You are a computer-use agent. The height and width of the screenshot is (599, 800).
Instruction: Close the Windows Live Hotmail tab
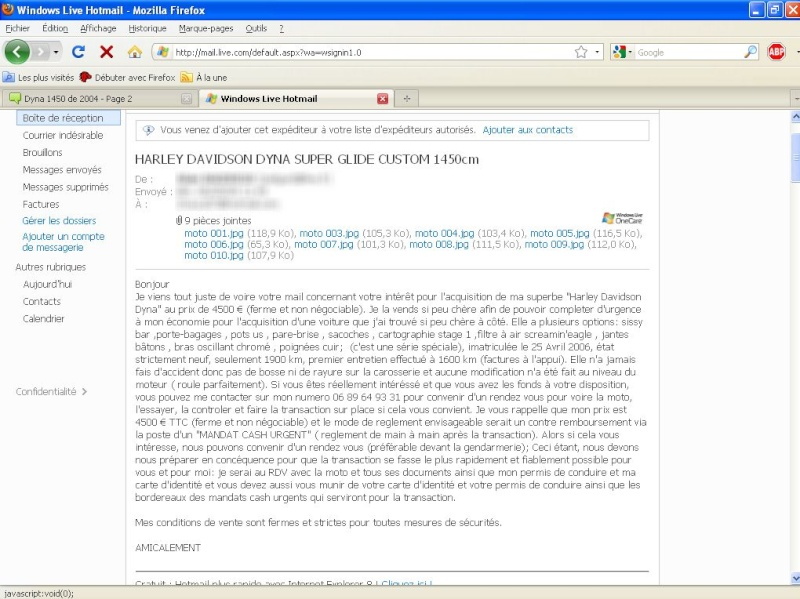pos(382,98)
